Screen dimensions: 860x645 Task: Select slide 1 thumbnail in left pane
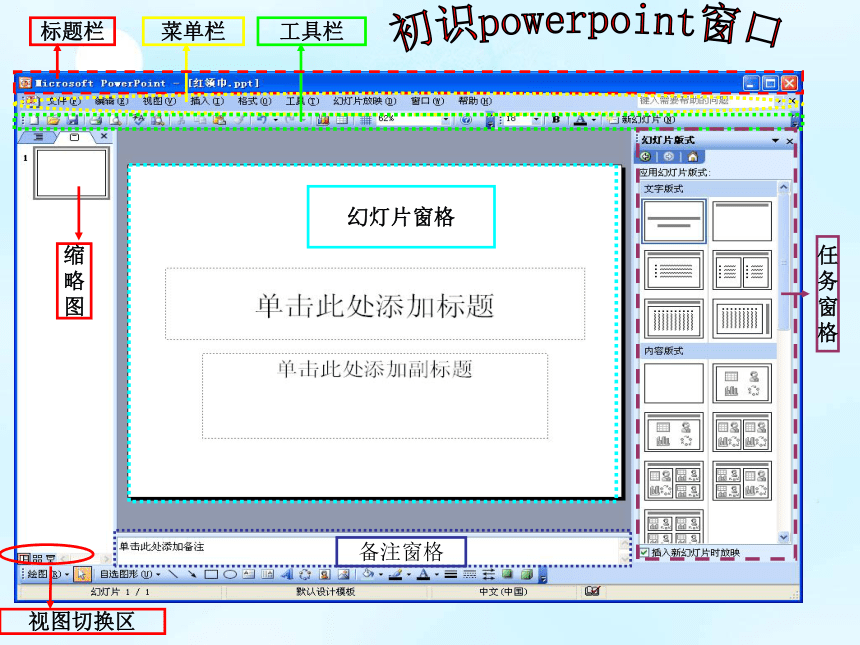click(x=71, y=173)
